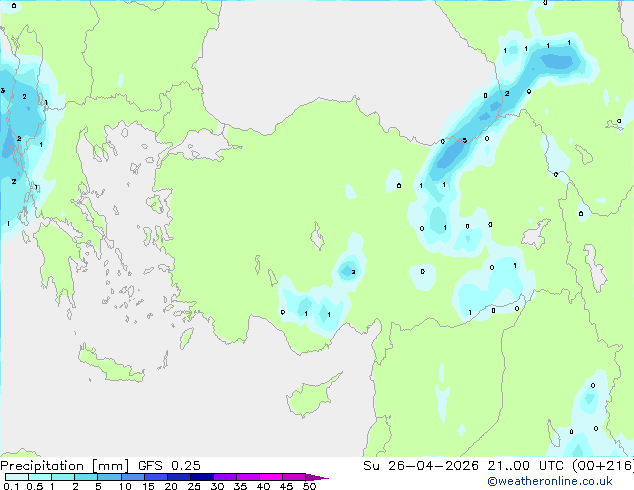This screenshot has width=634, height=490.
Task: Select the 2–5 mm legend color
Action: click(x=86, y=477)
